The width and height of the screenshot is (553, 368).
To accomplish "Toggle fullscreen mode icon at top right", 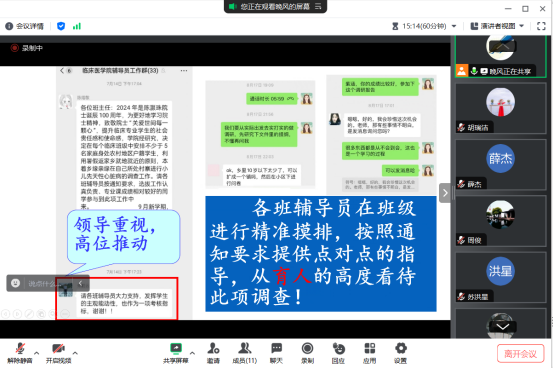I will [x=541, y=26].
